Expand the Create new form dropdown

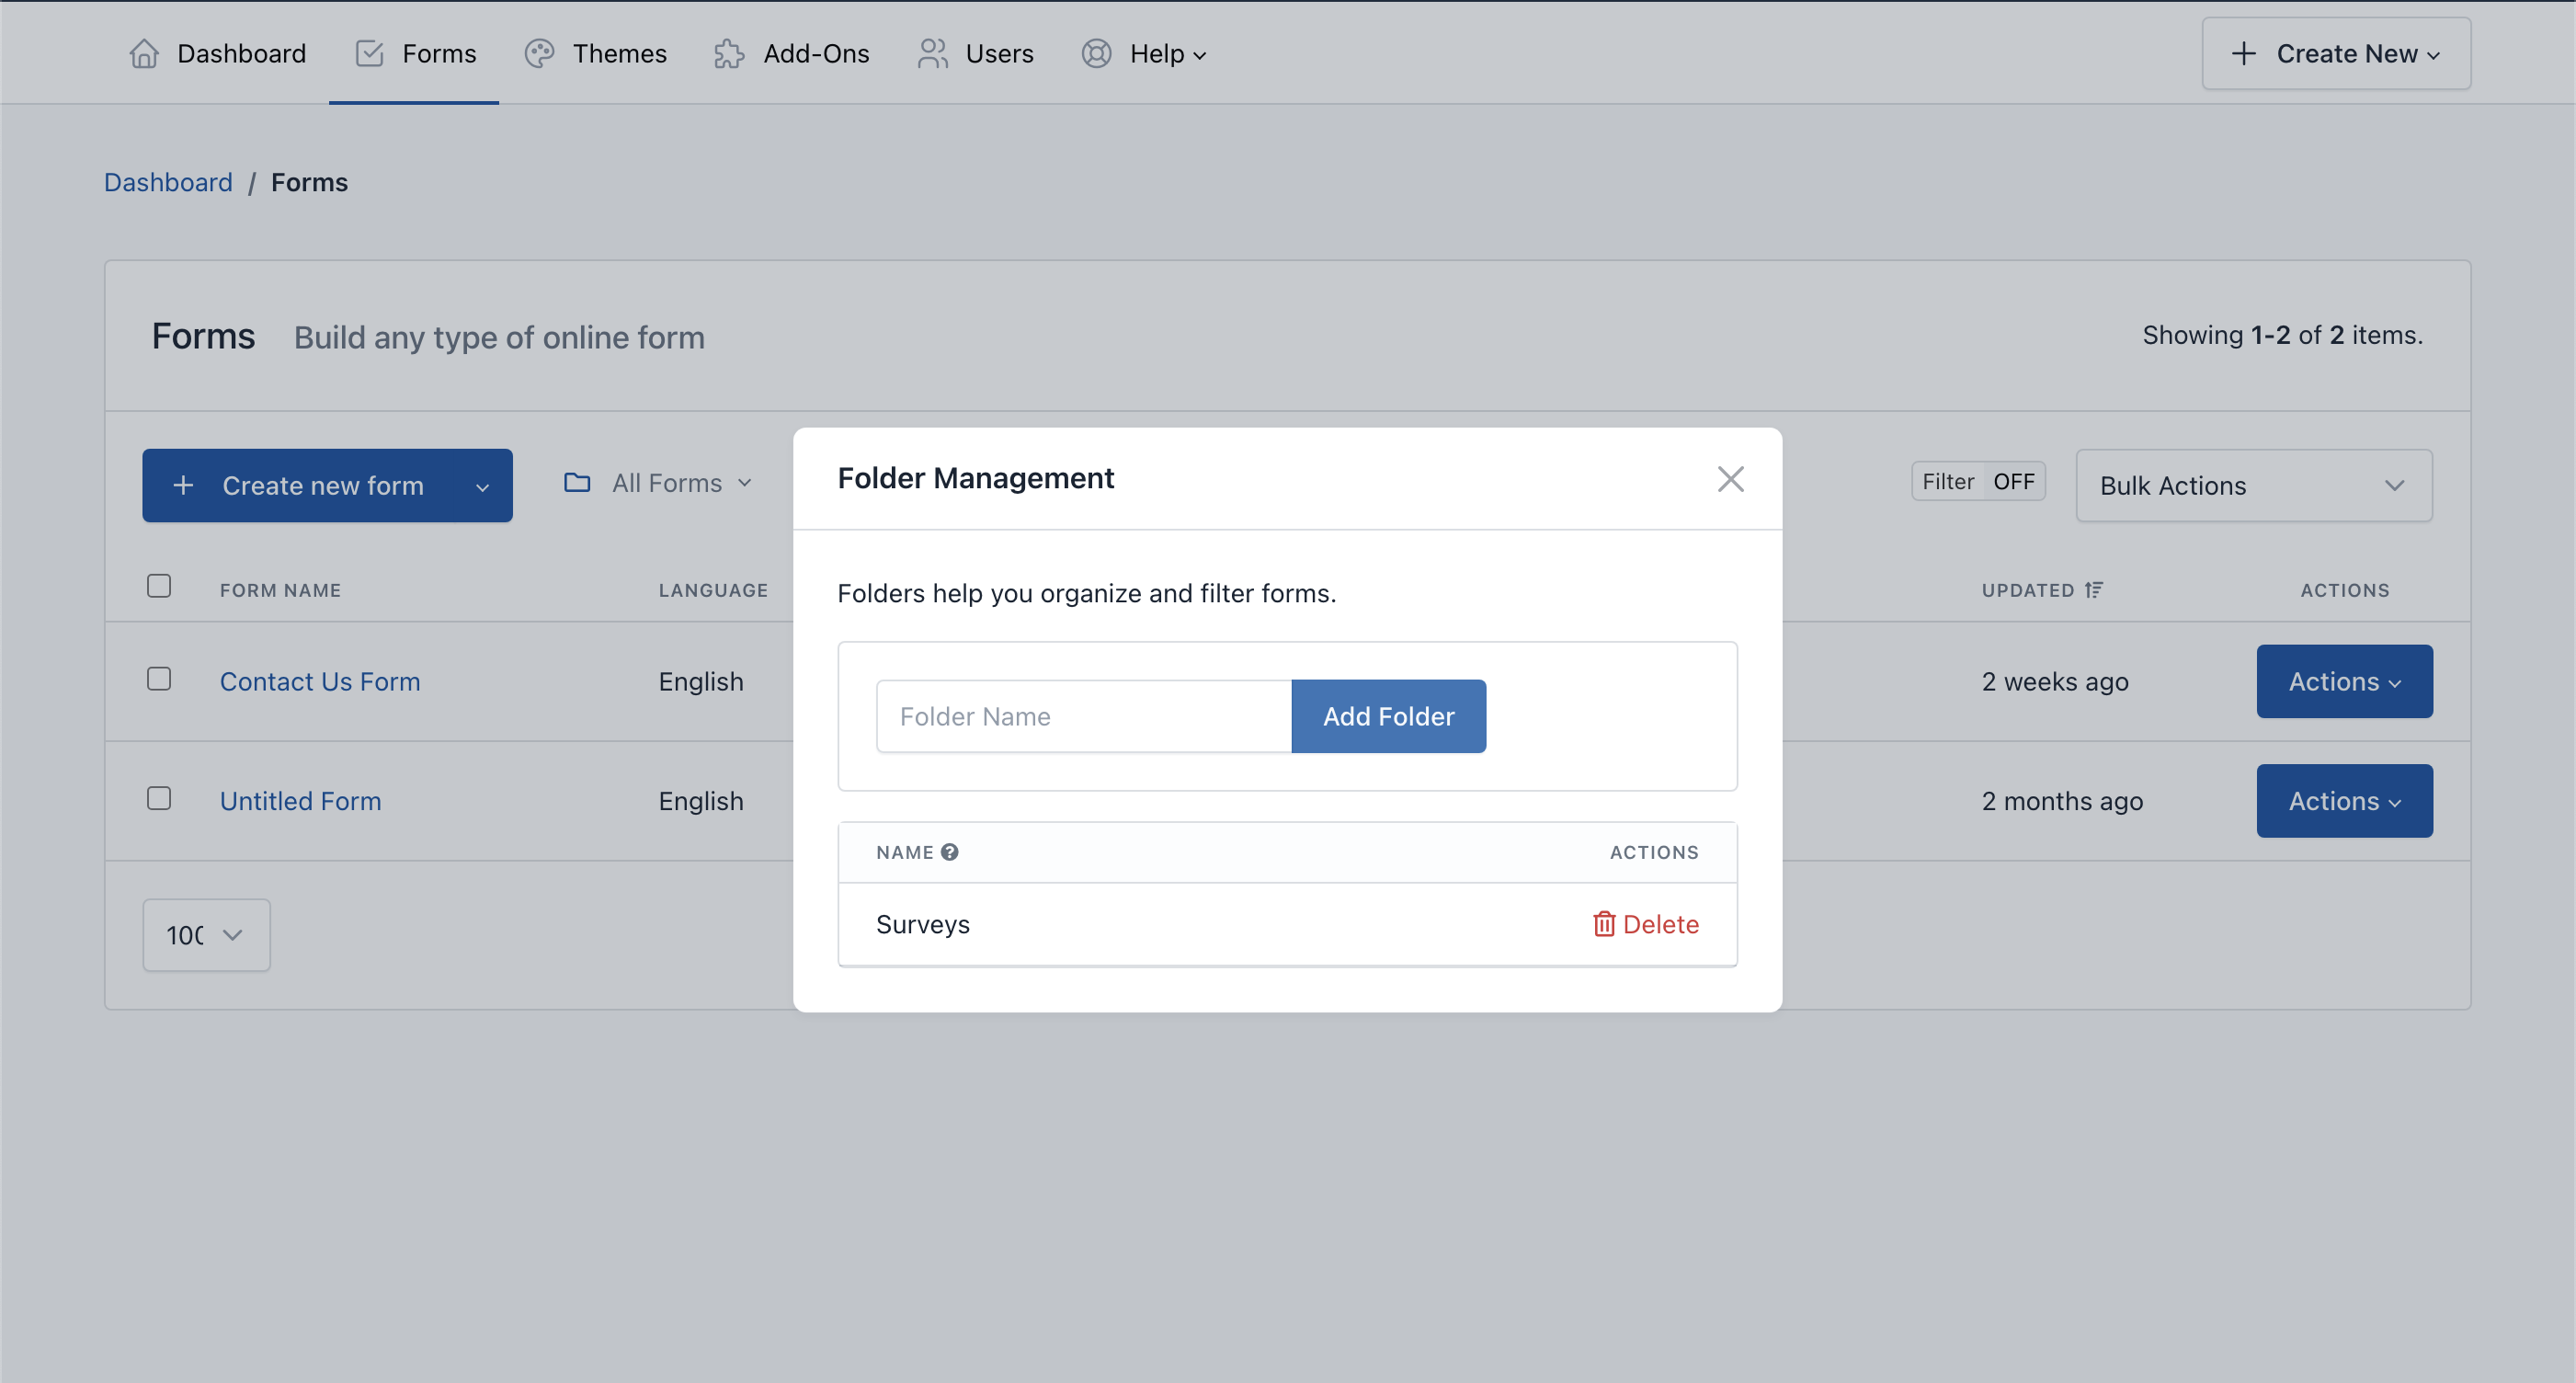click(482, 486)
